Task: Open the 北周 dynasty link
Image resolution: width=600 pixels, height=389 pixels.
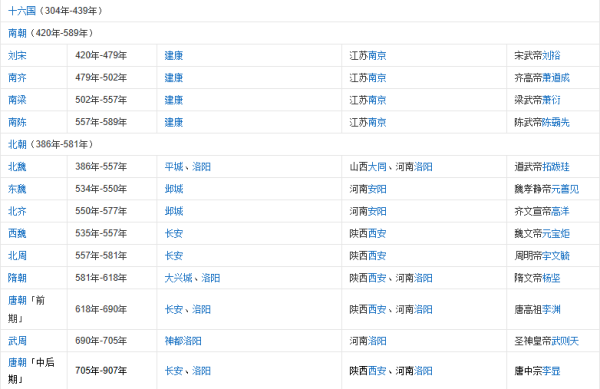Action: (17, 255)
